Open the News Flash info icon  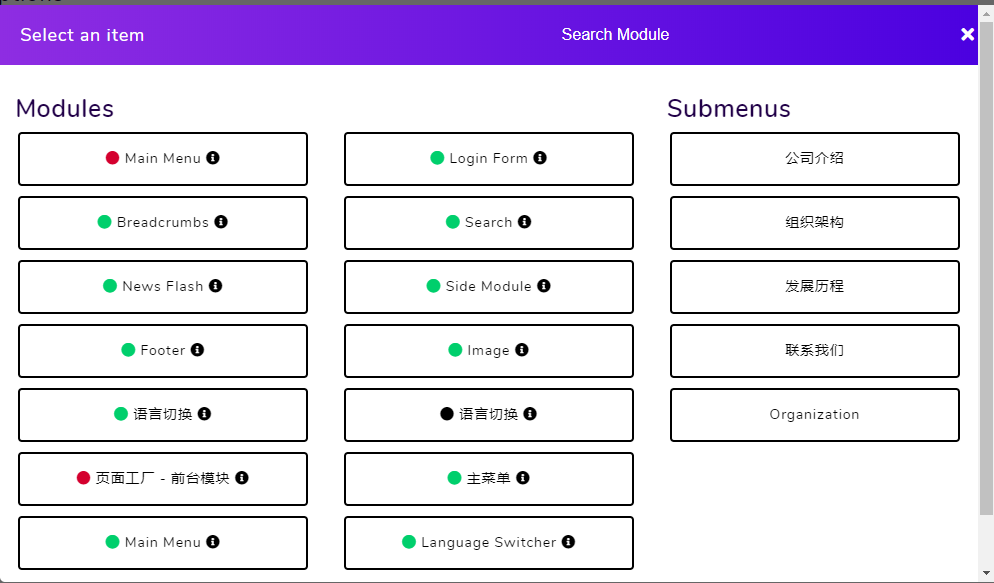click(x=216, y=286)
